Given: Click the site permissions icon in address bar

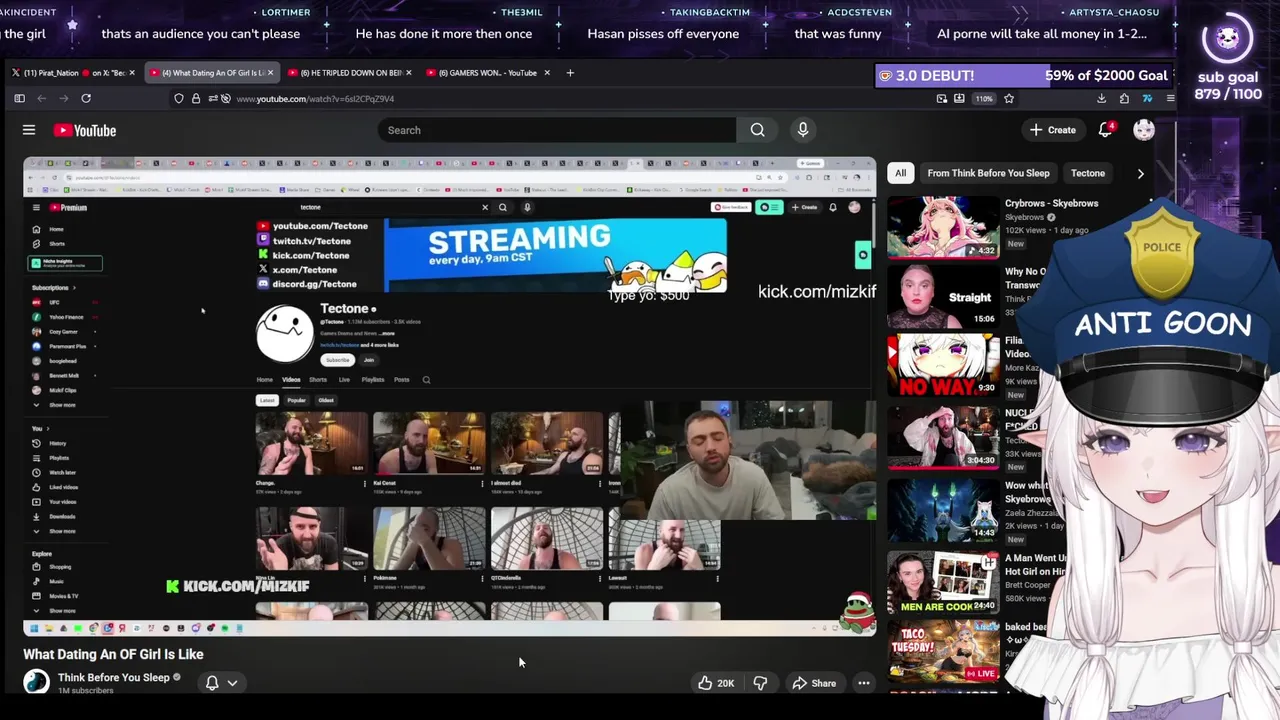Looking at the screenshot, I should [212, 98].
